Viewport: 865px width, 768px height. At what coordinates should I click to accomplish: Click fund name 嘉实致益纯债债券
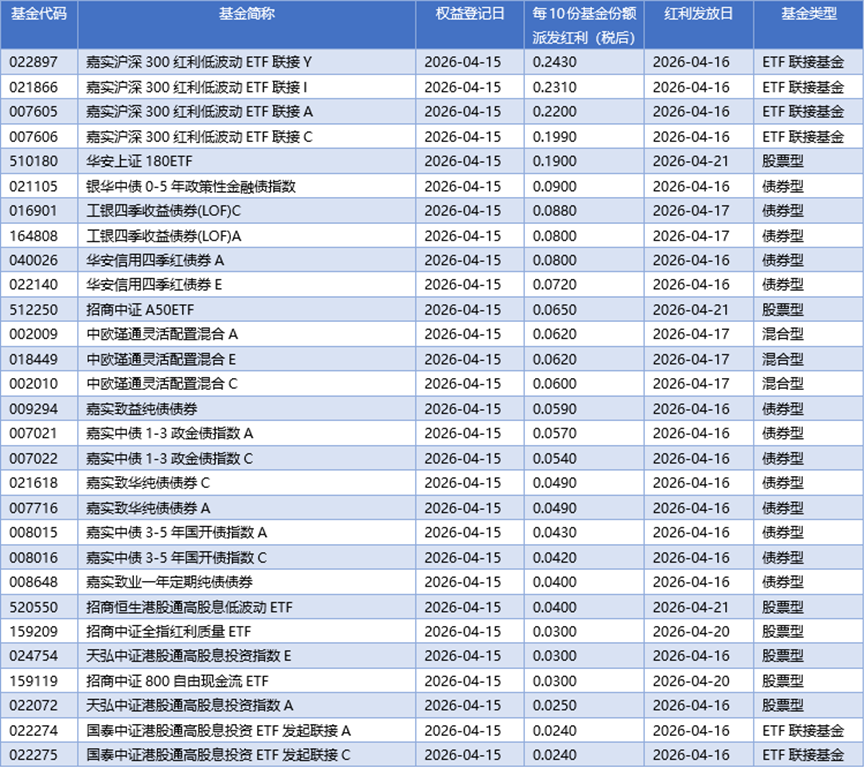[x=142, y=409]
